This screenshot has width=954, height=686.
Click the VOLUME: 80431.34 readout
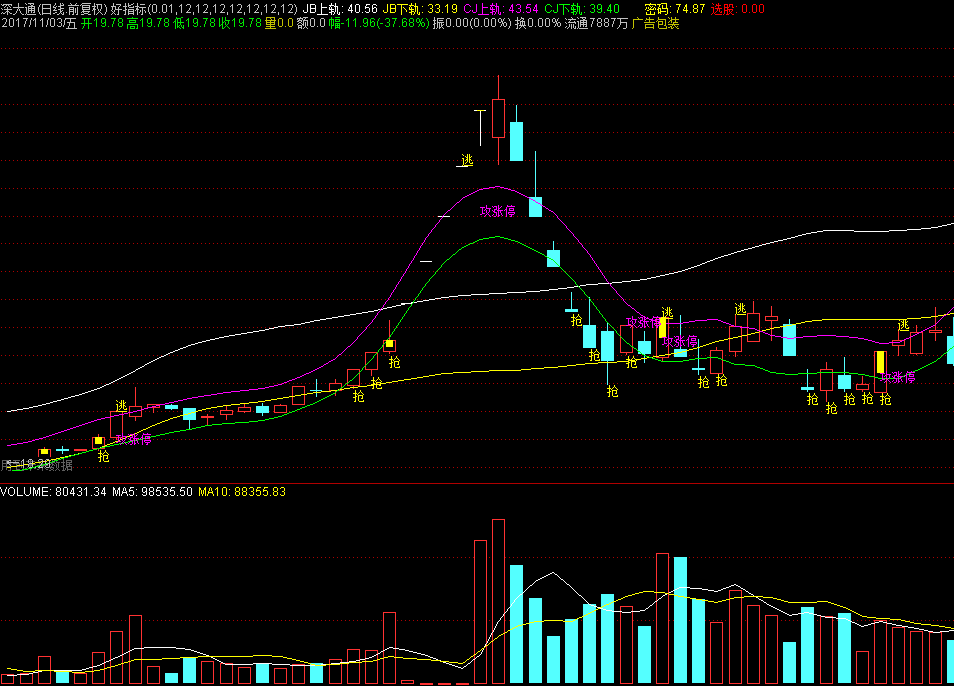click(x=54, y=492)
